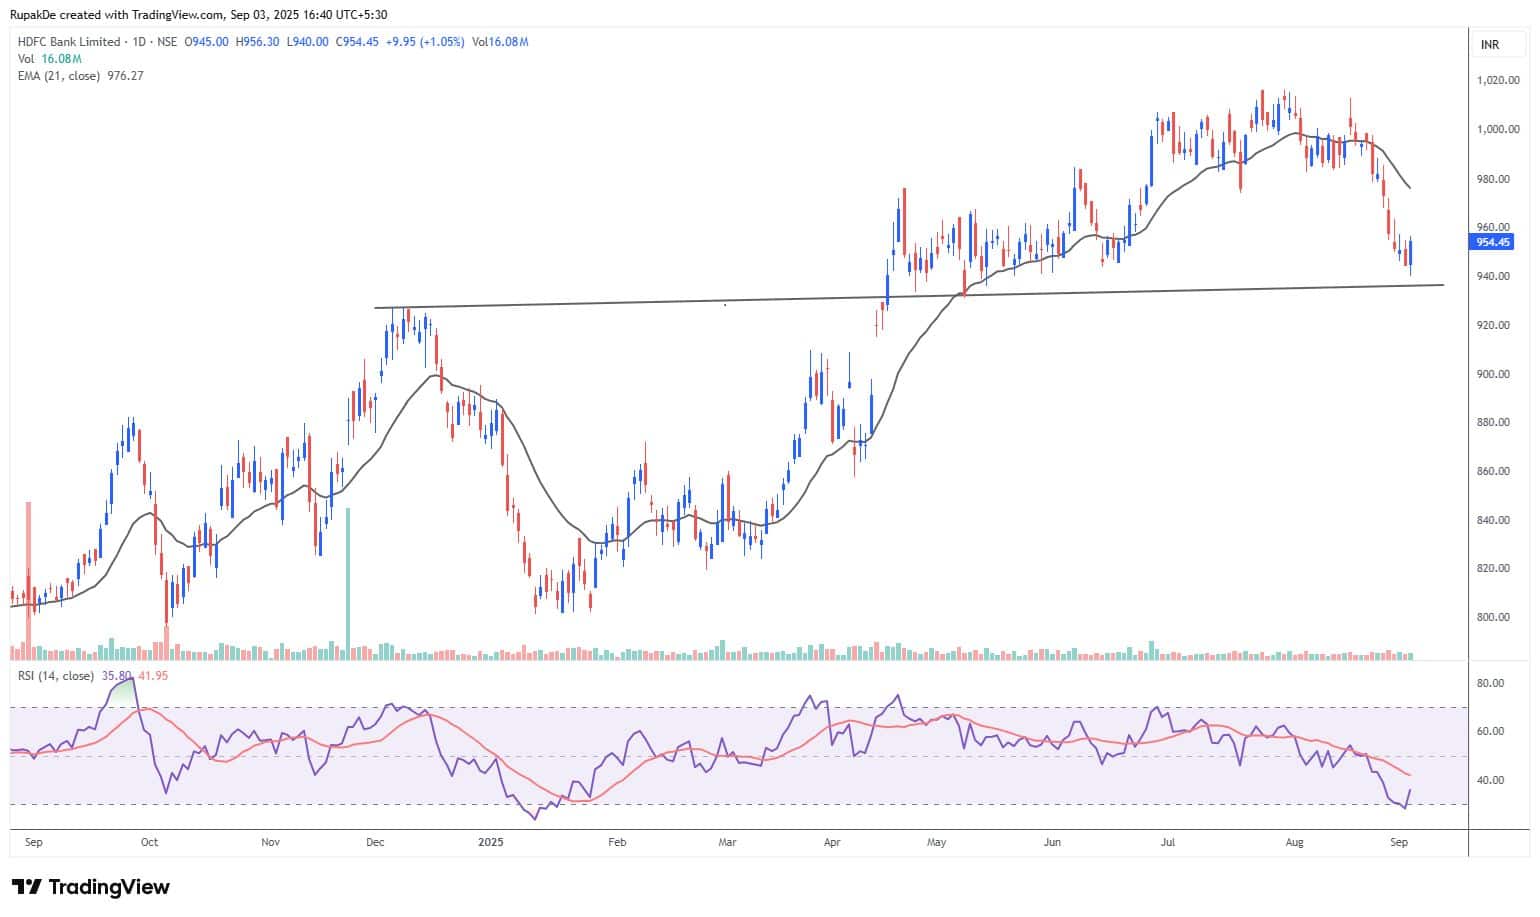Screen dimensions: 1540x917
Task: Select the Vol 16.08M indicator legend
Action: (x=49, y=59)
